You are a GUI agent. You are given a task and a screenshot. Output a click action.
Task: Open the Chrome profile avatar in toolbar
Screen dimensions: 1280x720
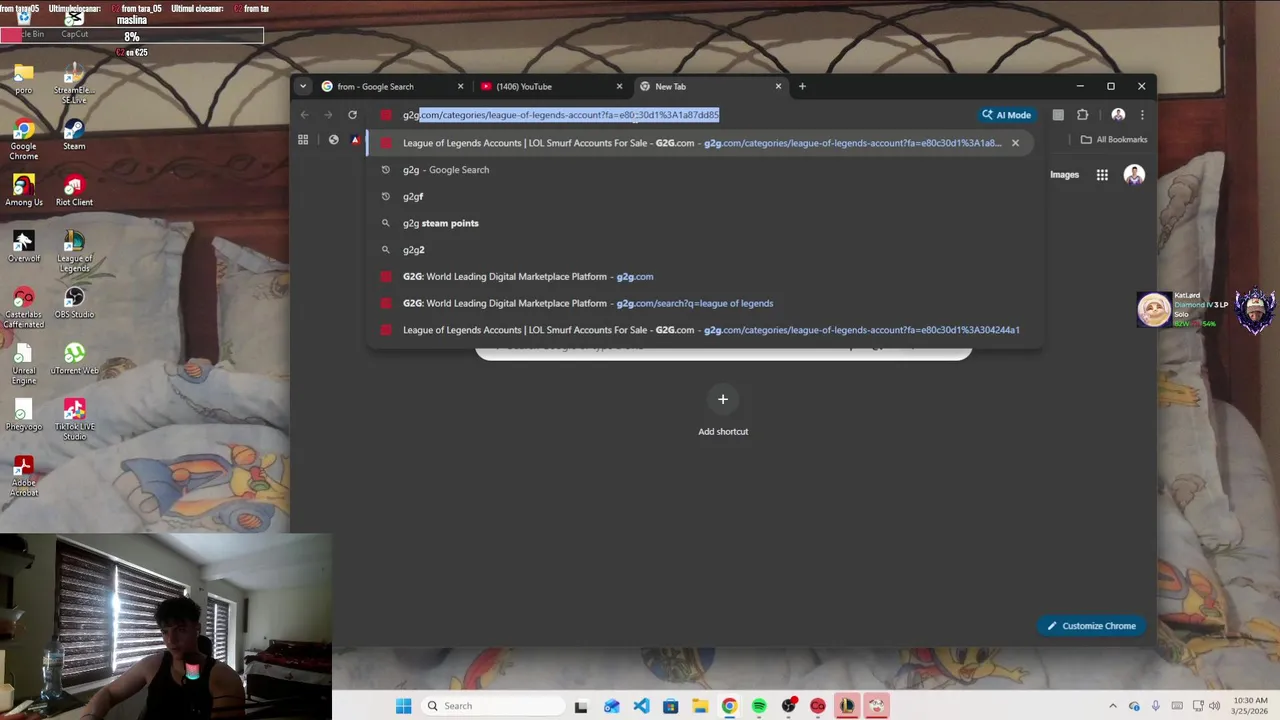tap(1118, 115)
